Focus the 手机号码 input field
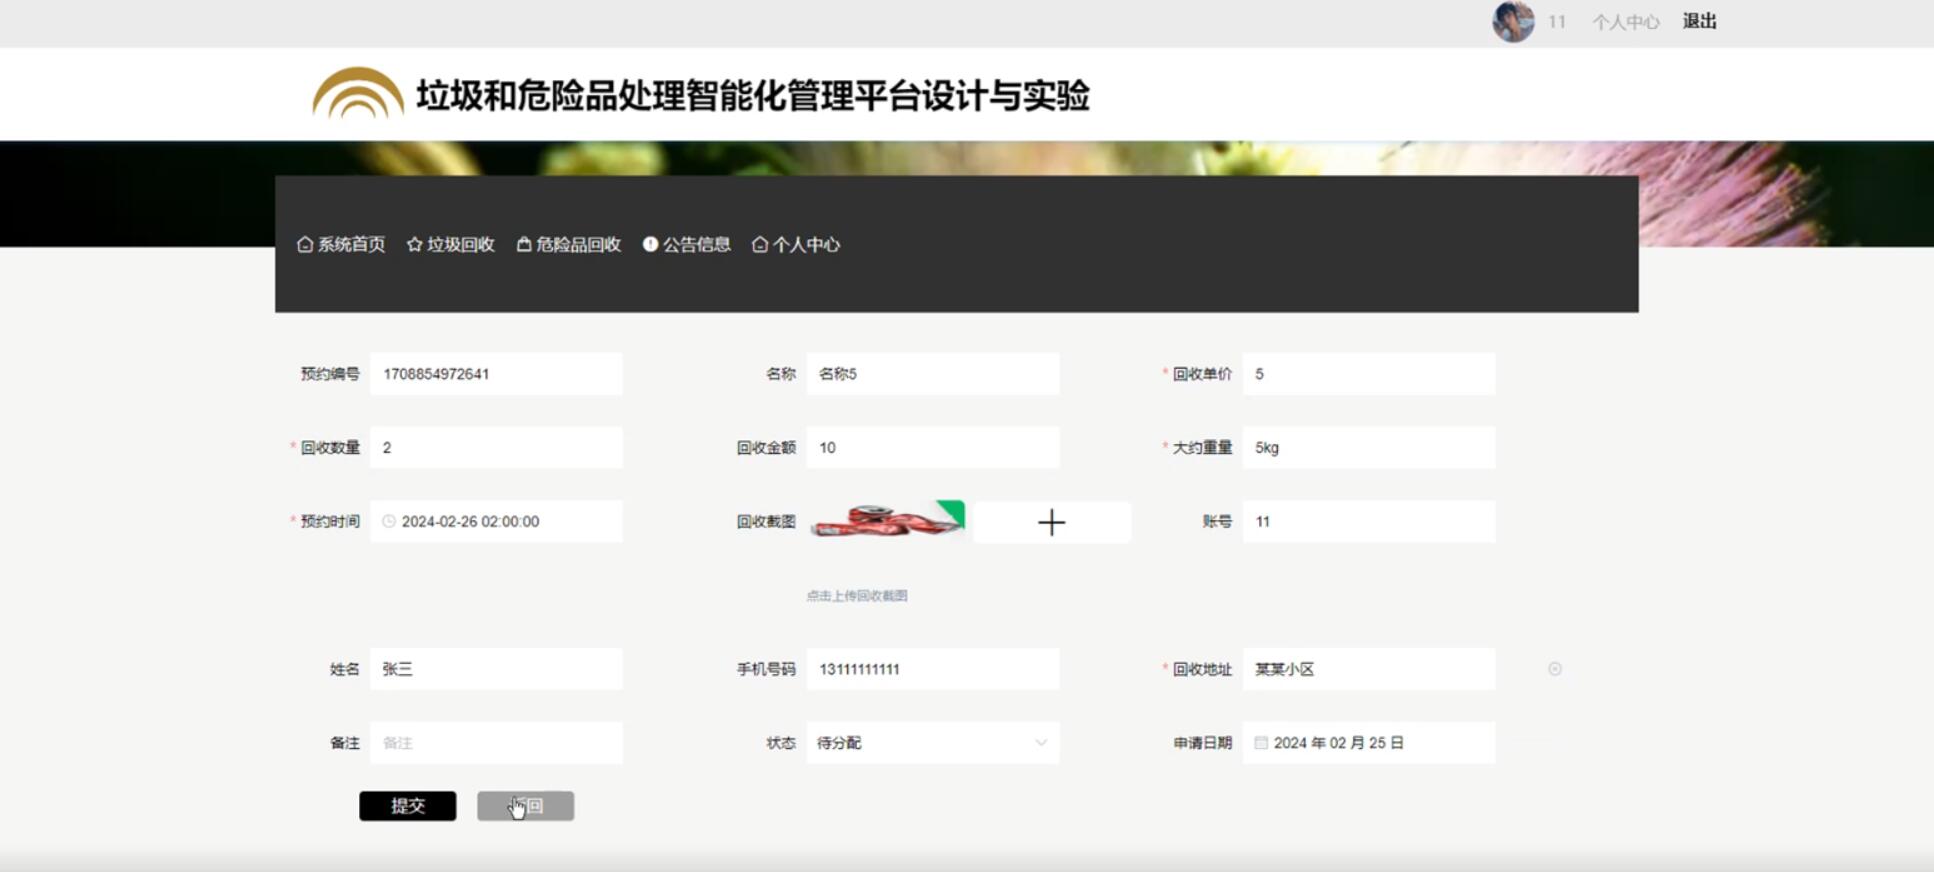Image resolution: width=1934 pixels, height=872 pixels. [x=933, y=669]
